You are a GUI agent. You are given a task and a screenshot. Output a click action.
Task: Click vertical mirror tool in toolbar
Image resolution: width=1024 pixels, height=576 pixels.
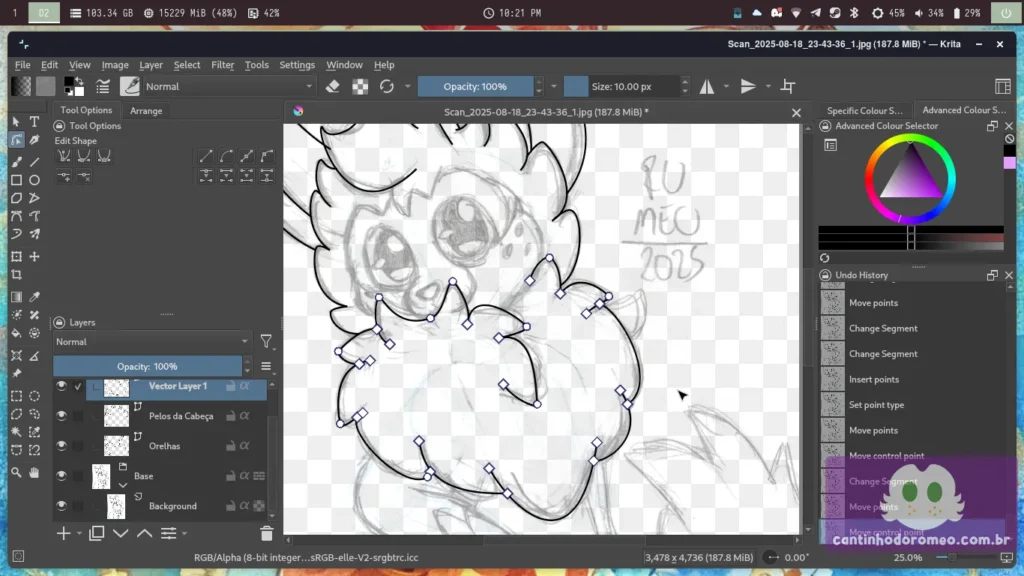[x=748, y=86]
